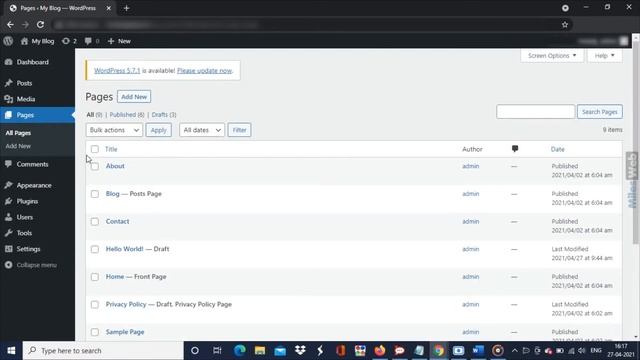Open Appearance in sidebar
Screen dimensions: 640x360
[34, 185]
